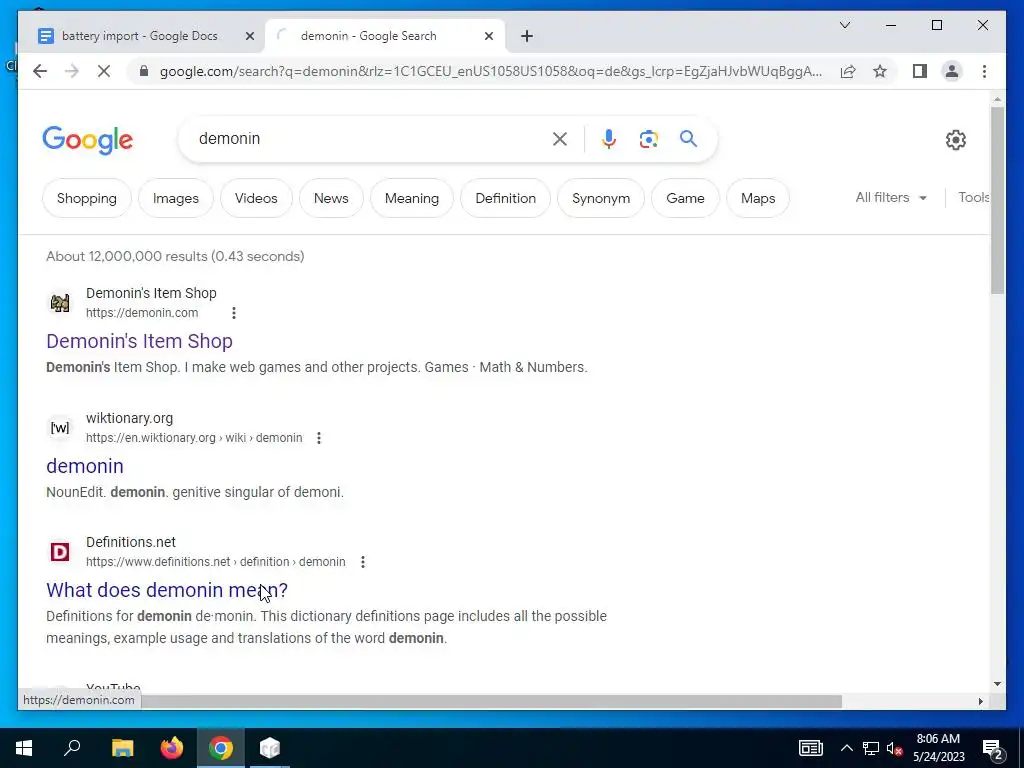Open the wiktionary demonin result link
This screenshot has width=1024, height=768.
pos(85,466)
